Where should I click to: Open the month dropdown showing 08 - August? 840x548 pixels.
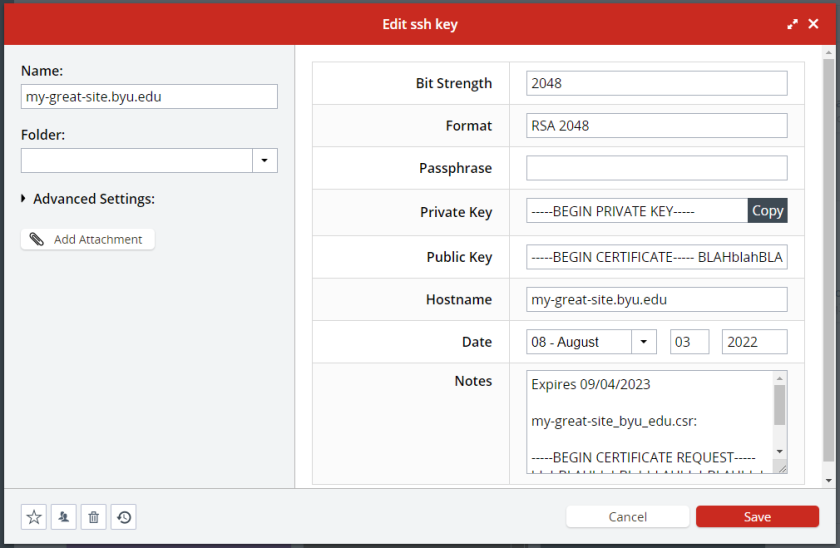644,342
